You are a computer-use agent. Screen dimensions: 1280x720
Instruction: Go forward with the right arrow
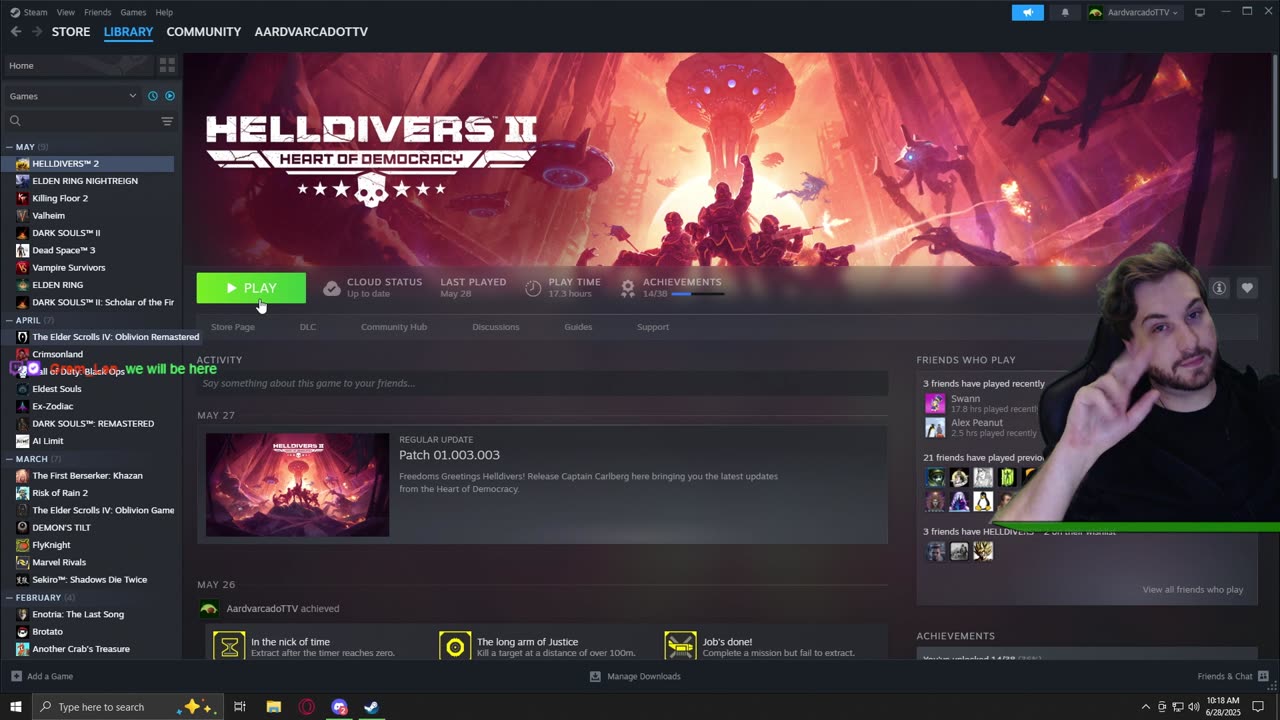(x=37, y=32)
